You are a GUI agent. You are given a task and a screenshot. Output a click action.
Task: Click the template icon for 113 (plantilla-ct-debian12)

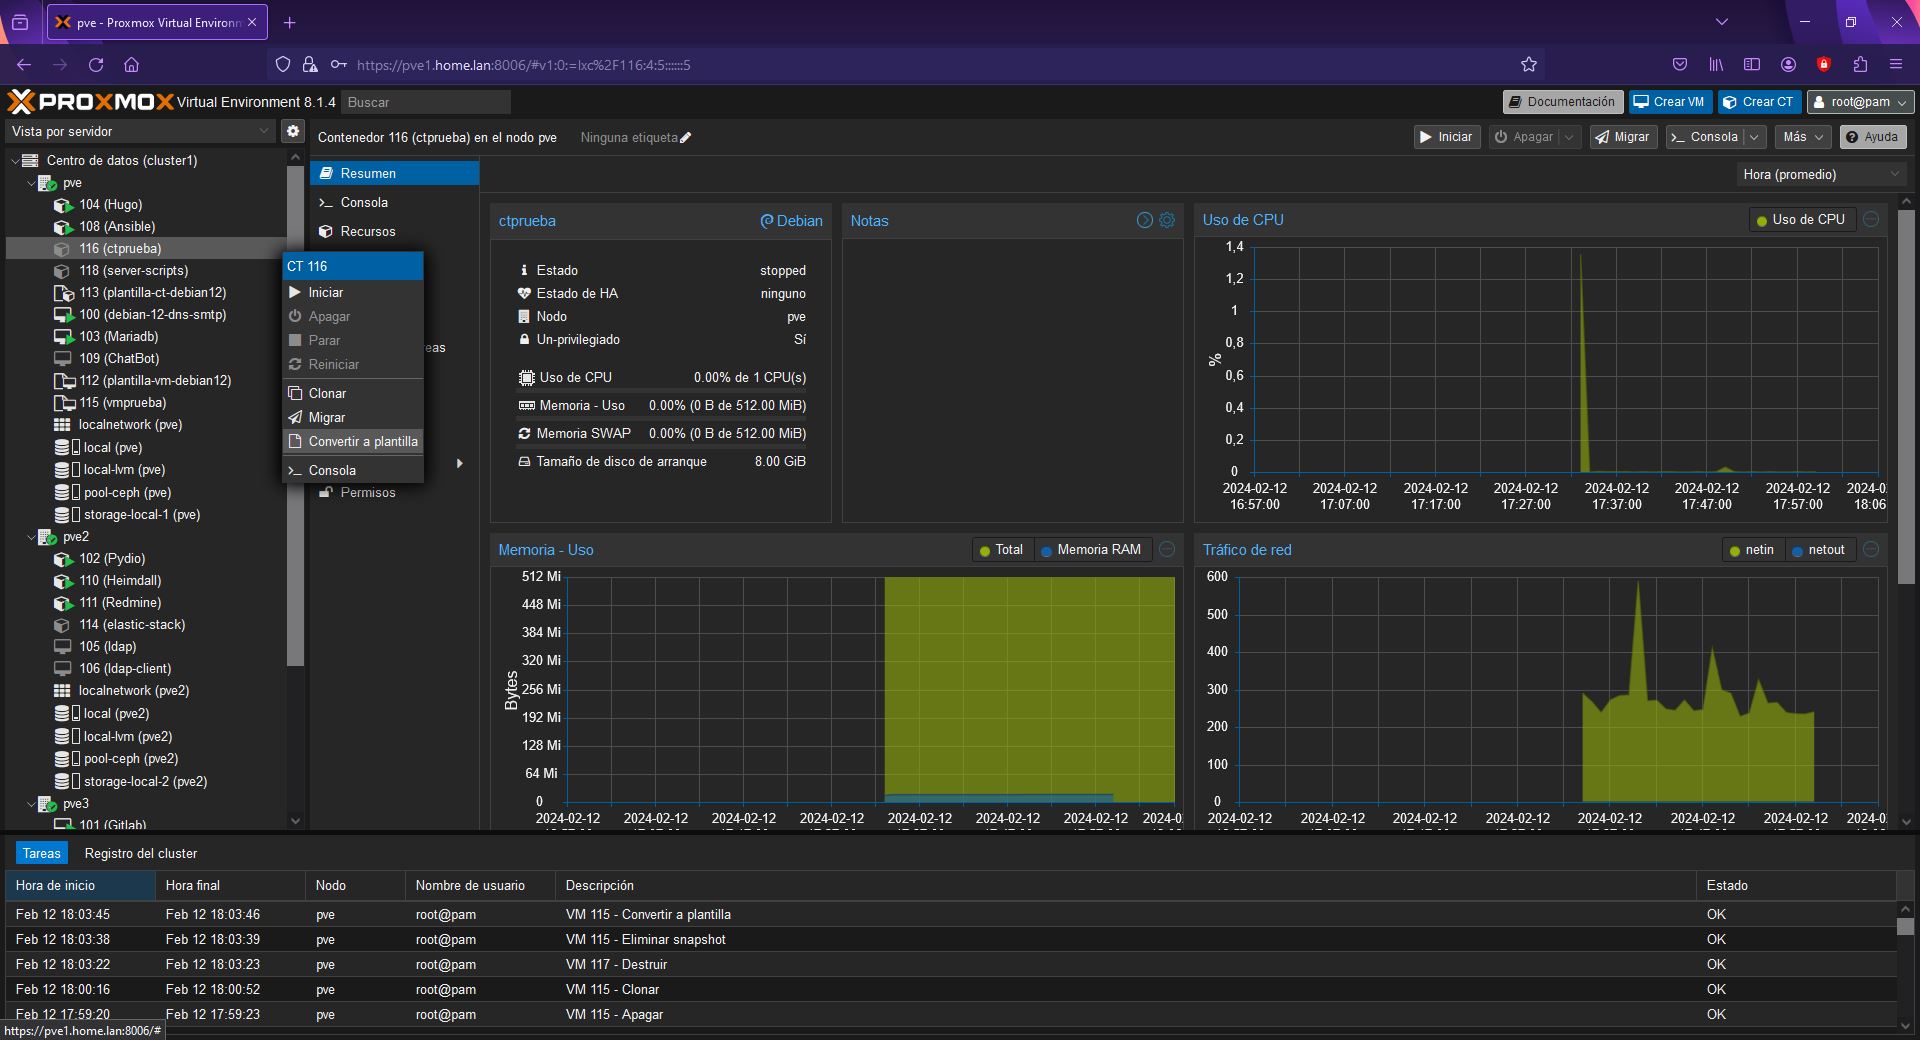pyautogui.click(x=63, y=293)
